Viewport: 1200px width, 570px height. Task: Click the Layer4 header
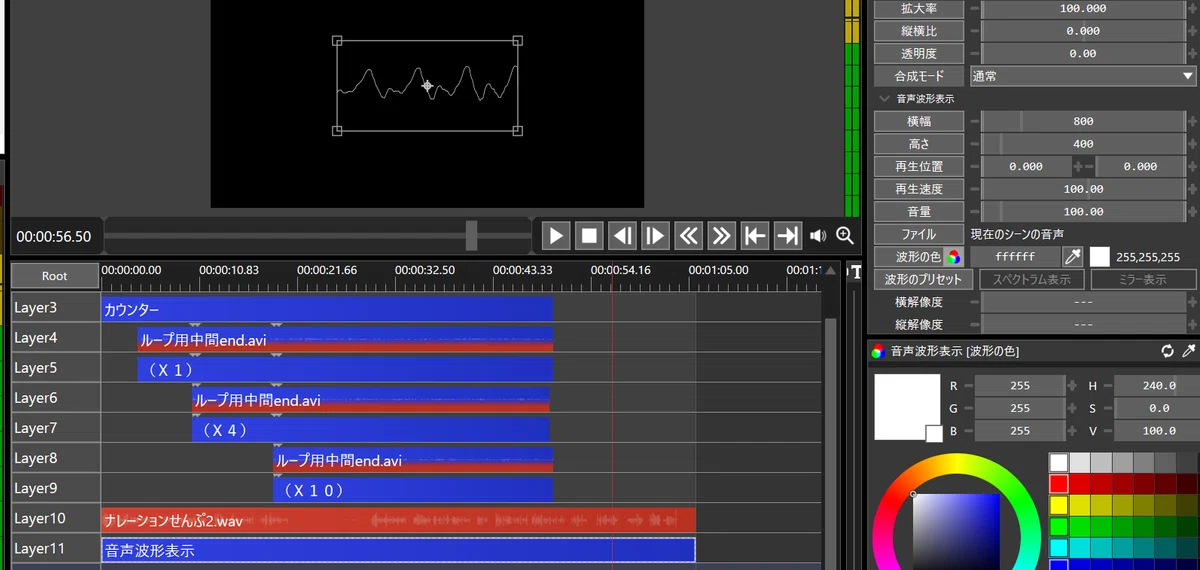click(x=55, y=338)
